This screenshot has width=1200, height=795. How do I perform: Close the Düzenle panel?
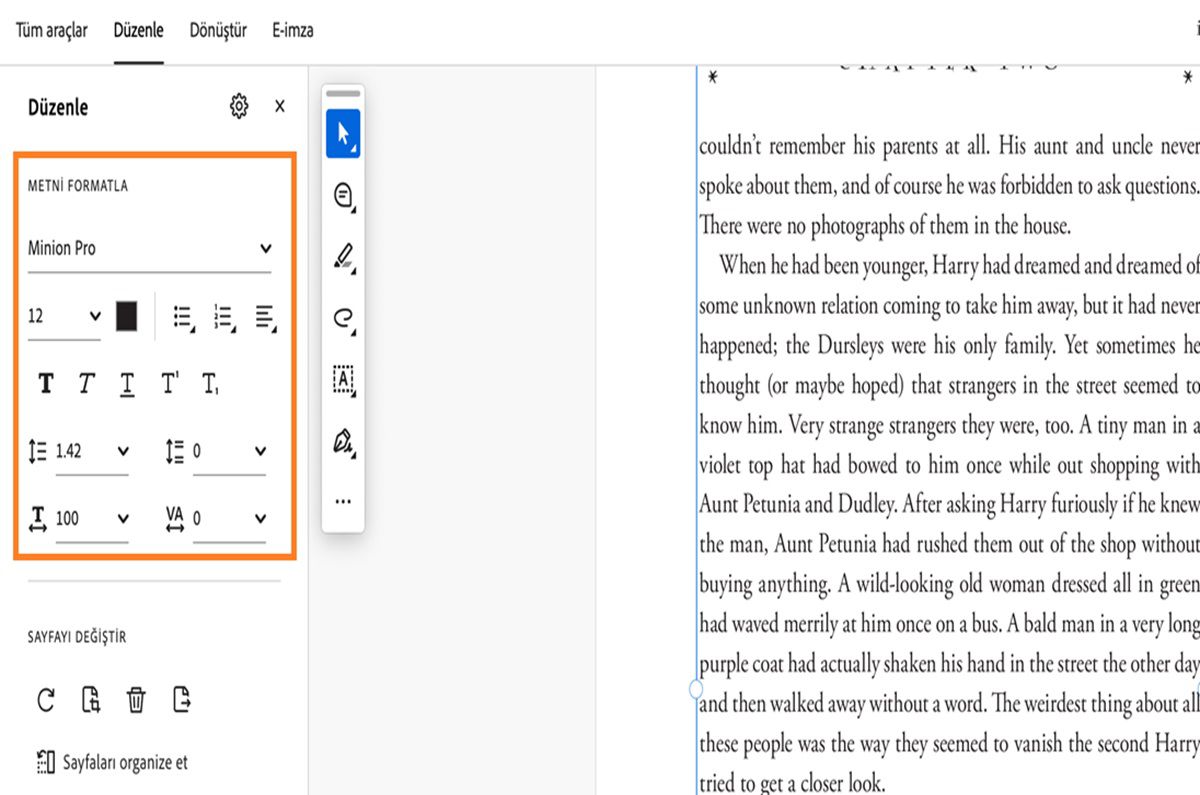280,106
